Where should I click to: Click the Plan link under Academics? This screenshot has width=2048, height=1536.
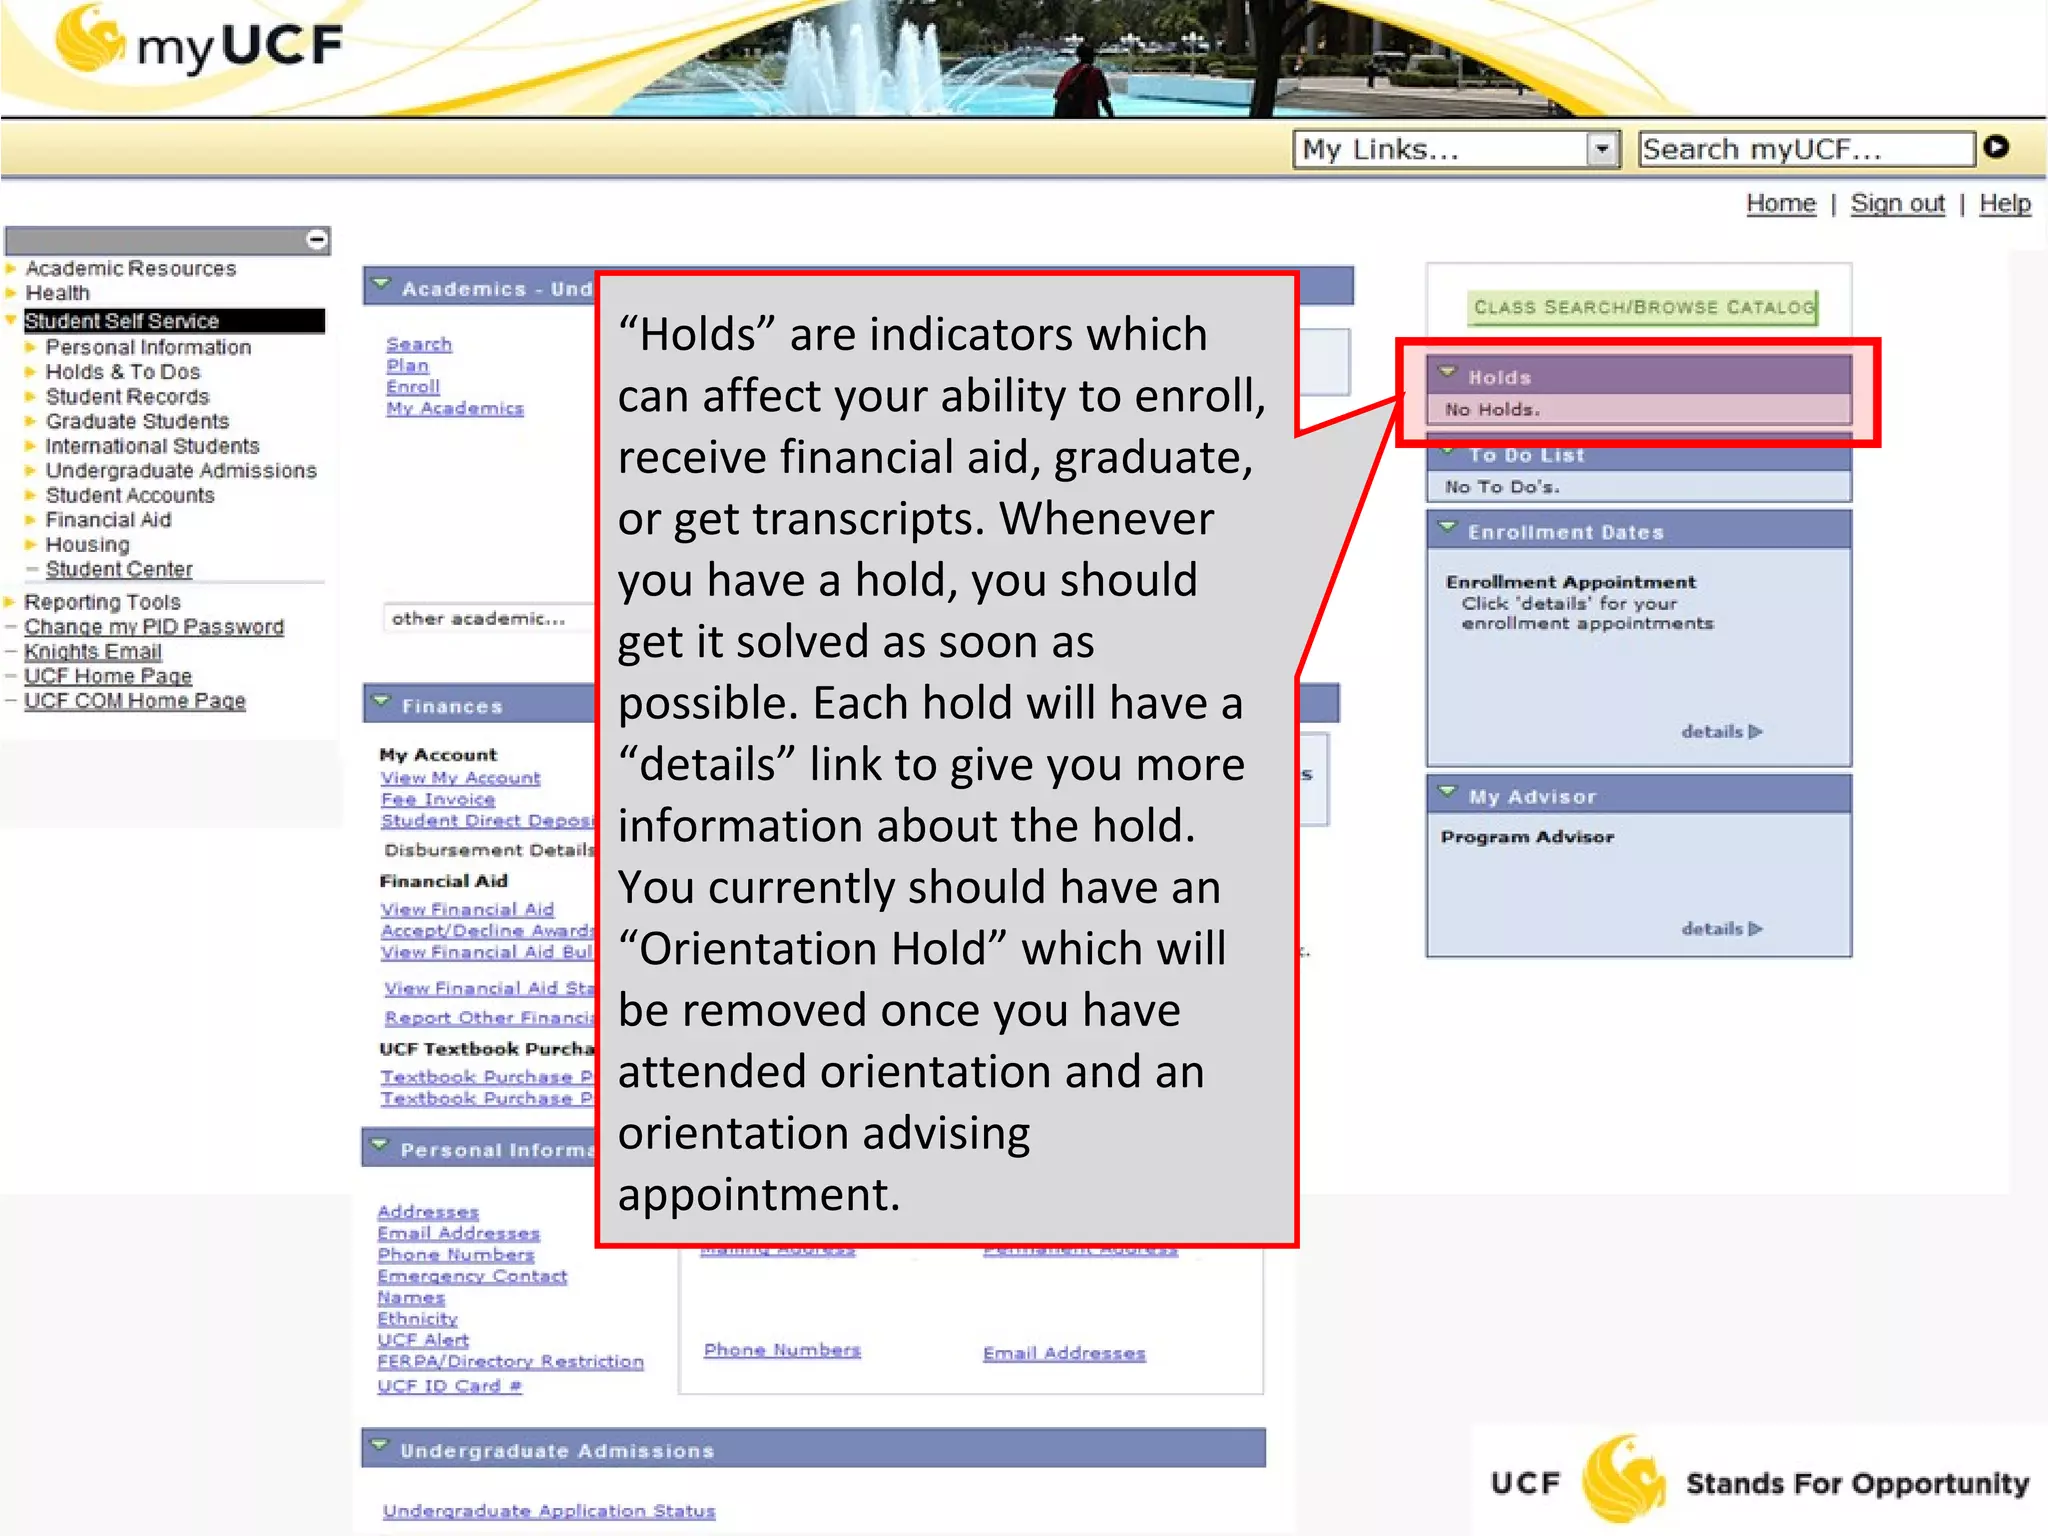pos(407,366)
